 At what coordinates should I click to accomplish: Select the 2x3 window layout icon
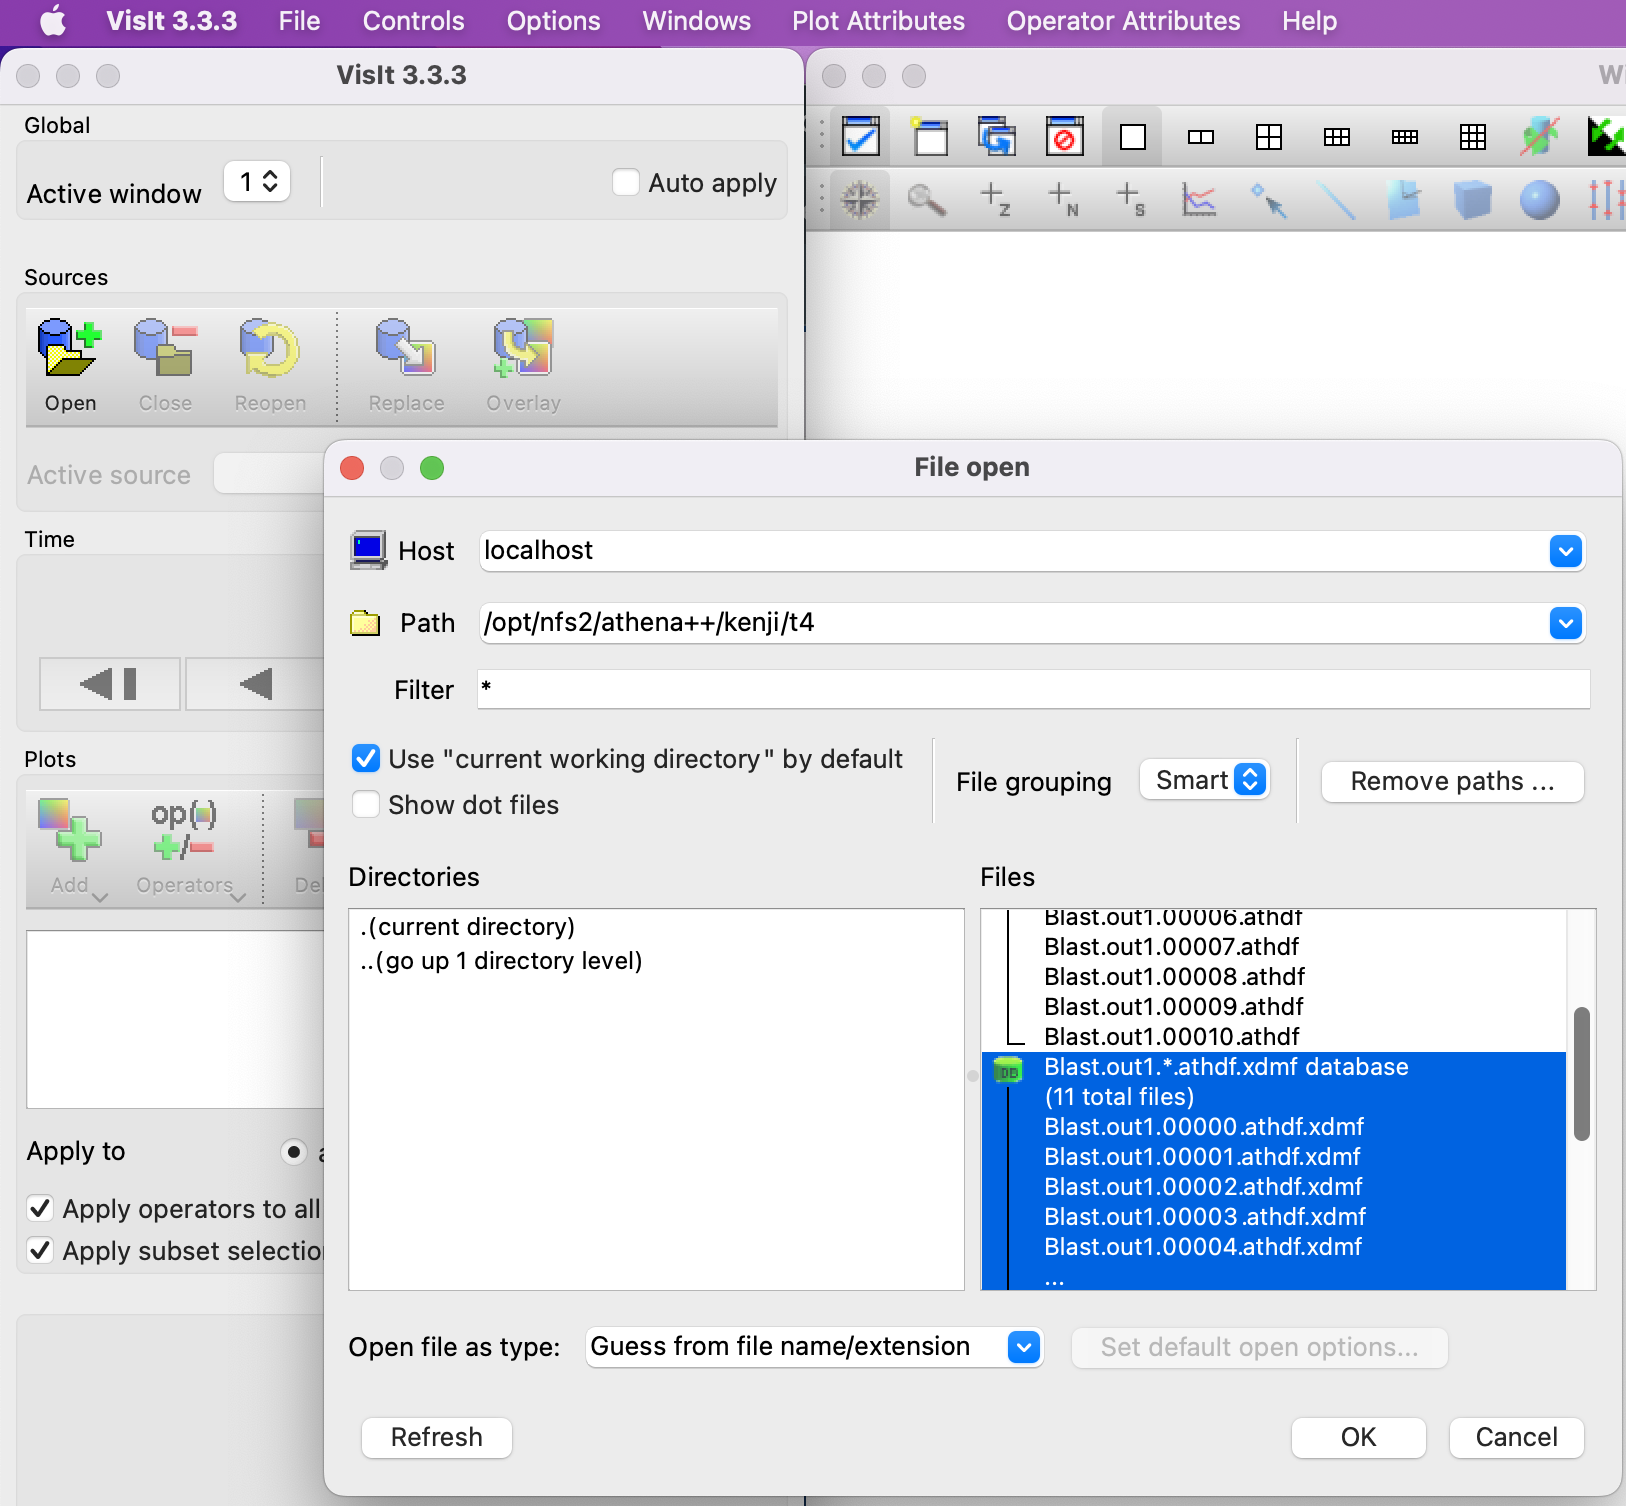click(x=1337, y=137)
